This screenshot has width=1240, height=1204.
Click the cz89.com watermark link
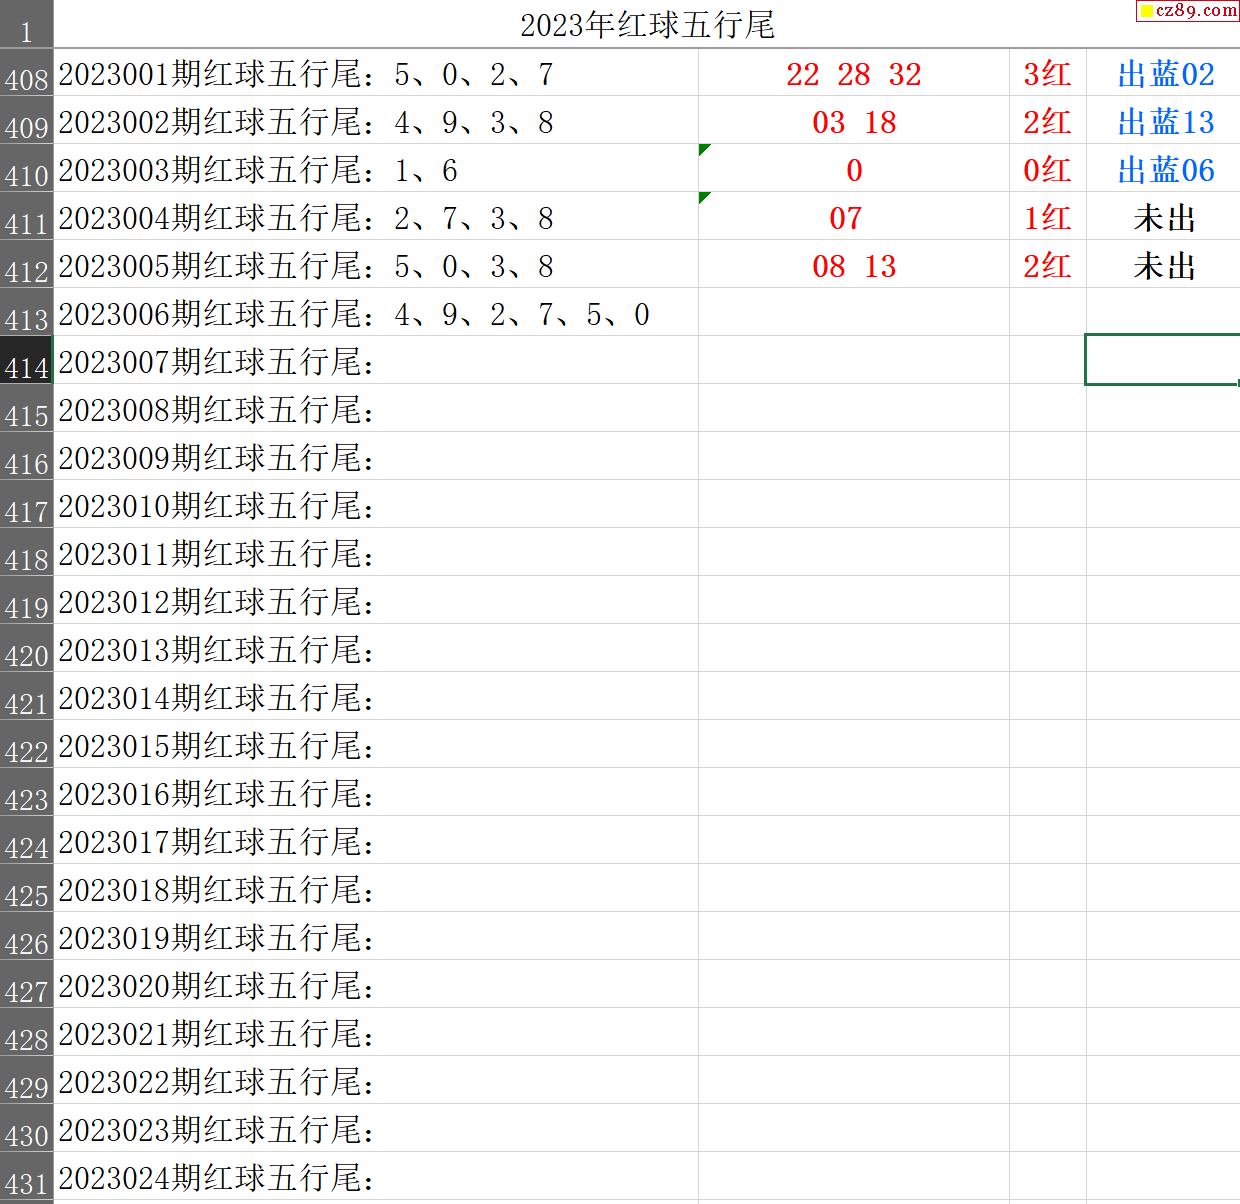coord(1188,11)
